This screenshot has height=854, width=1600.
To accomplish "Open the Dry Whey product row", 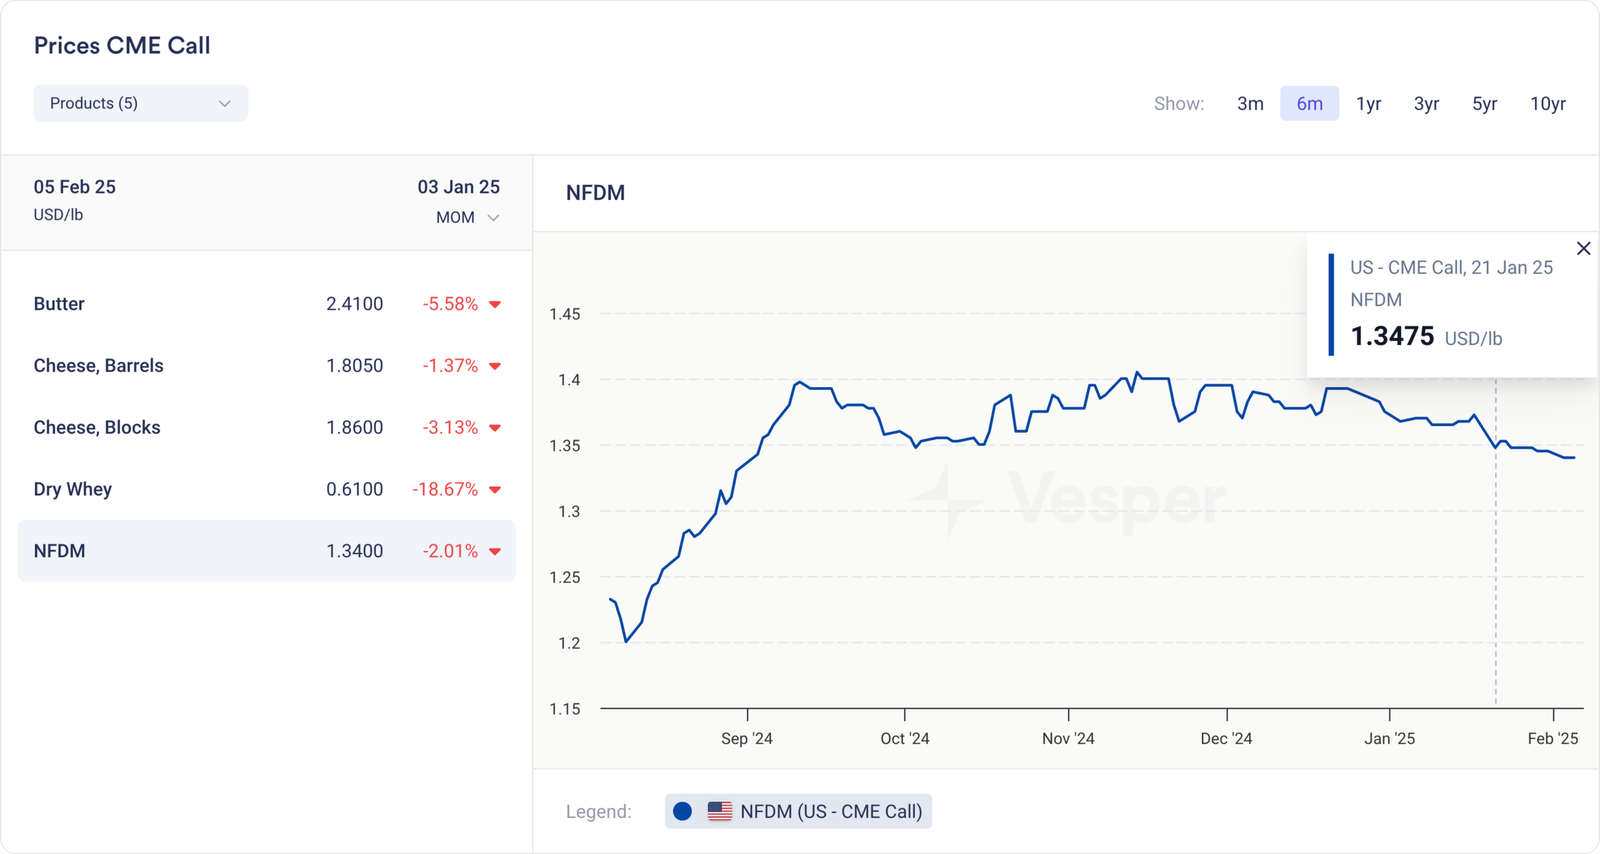I will tap(266, 489).
